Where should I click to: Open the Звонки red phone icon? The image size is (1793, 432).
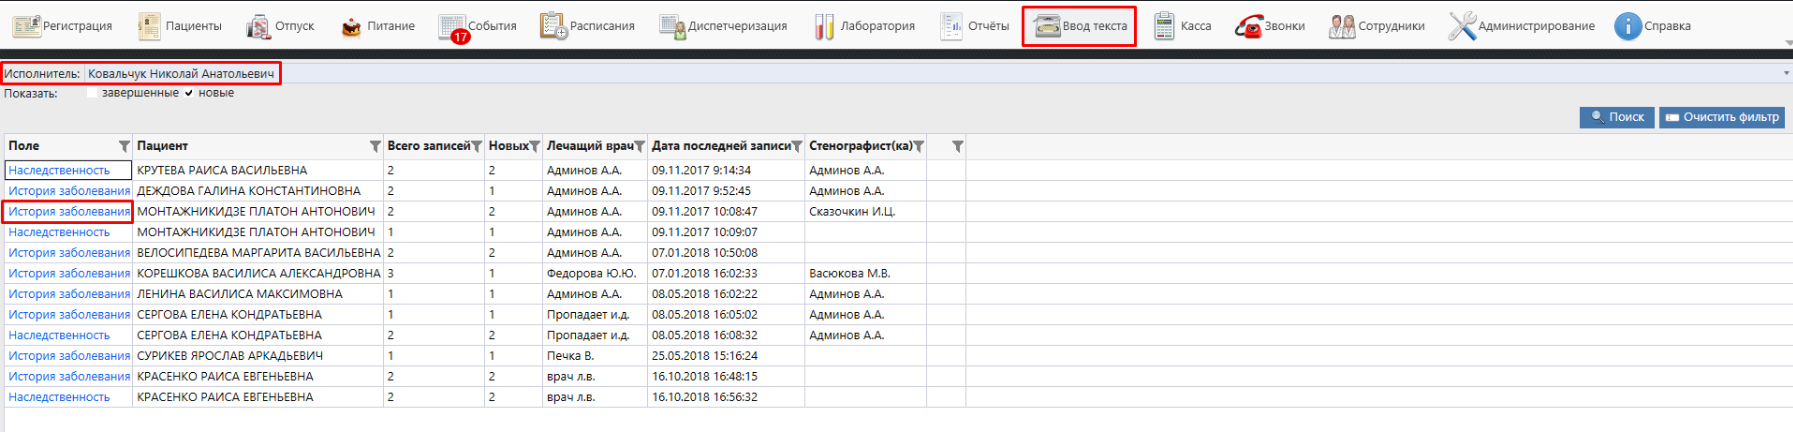point(1248,27)
